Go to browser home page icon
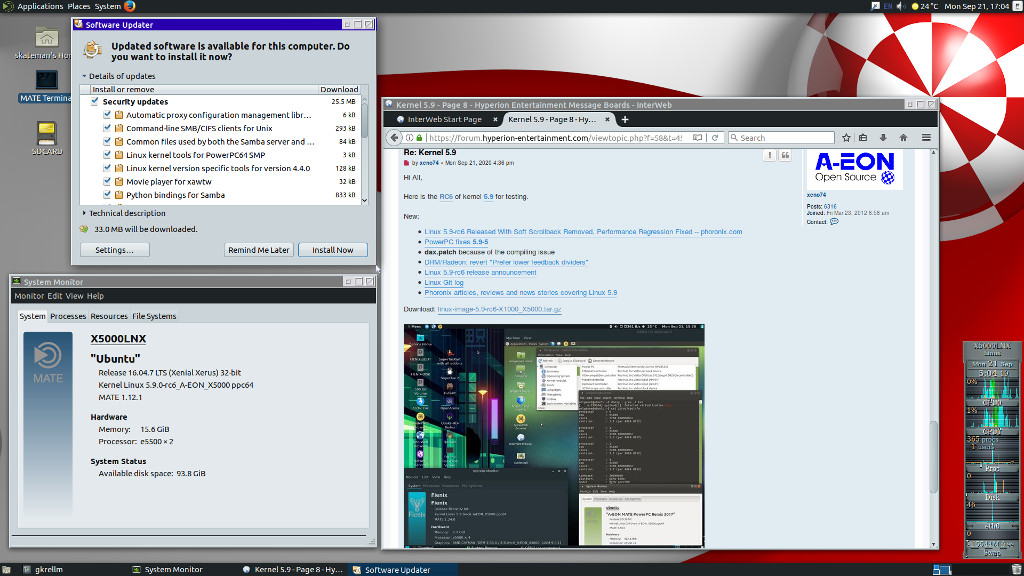 coord(903,138)
